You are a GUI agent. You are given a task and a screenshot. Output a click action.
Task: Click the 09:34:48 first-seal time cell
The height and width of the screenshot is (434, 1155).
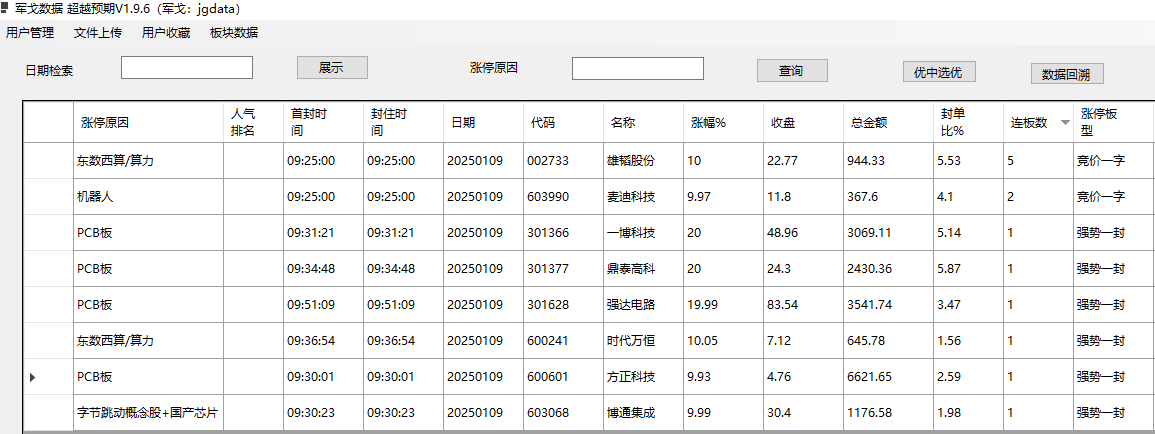(323, 269)
